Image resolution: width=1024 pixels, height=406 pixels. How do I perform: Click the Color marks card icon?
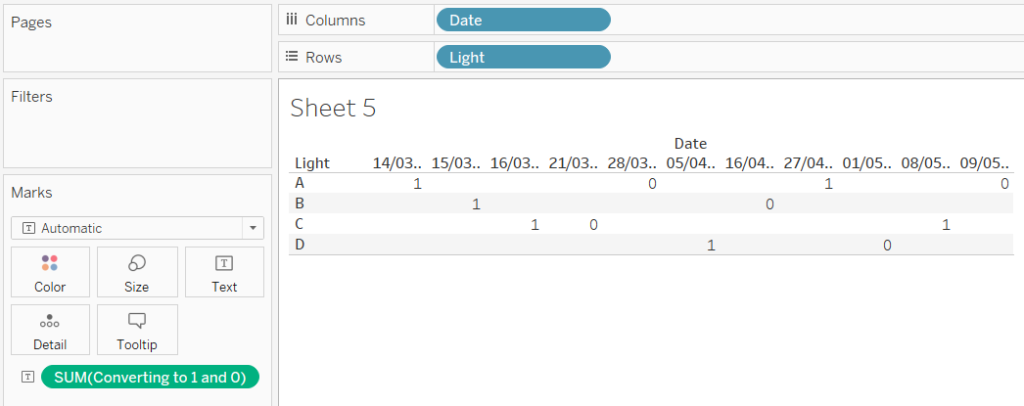50,263
